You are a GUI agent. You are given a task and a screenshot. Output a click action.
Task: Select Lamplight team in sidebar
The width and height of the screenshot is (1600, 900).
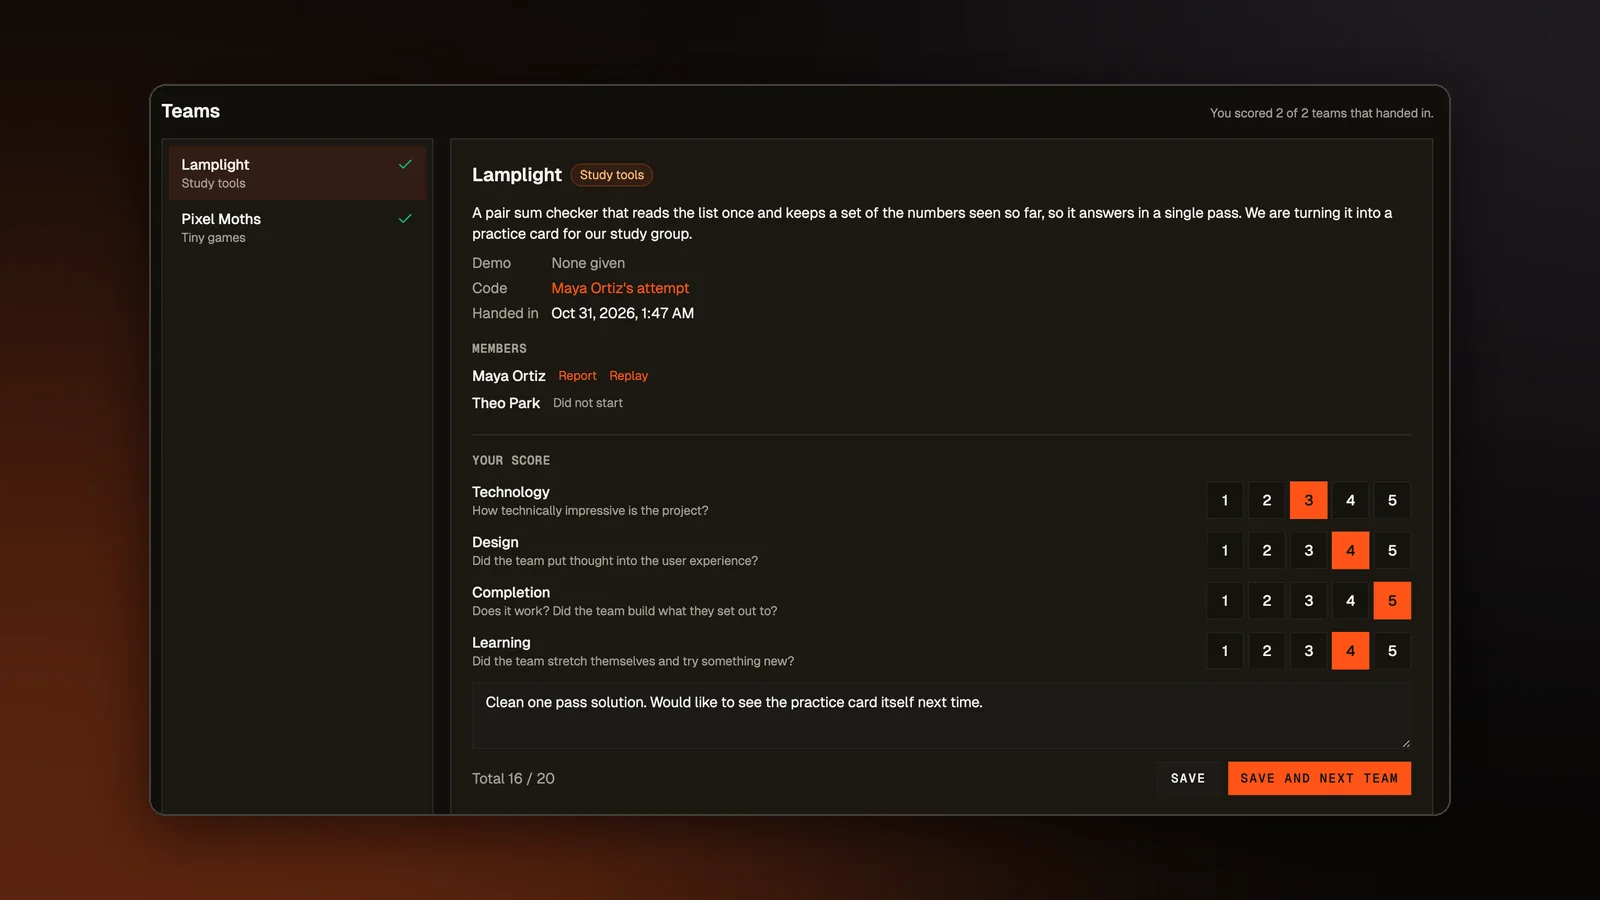point(297,173)
